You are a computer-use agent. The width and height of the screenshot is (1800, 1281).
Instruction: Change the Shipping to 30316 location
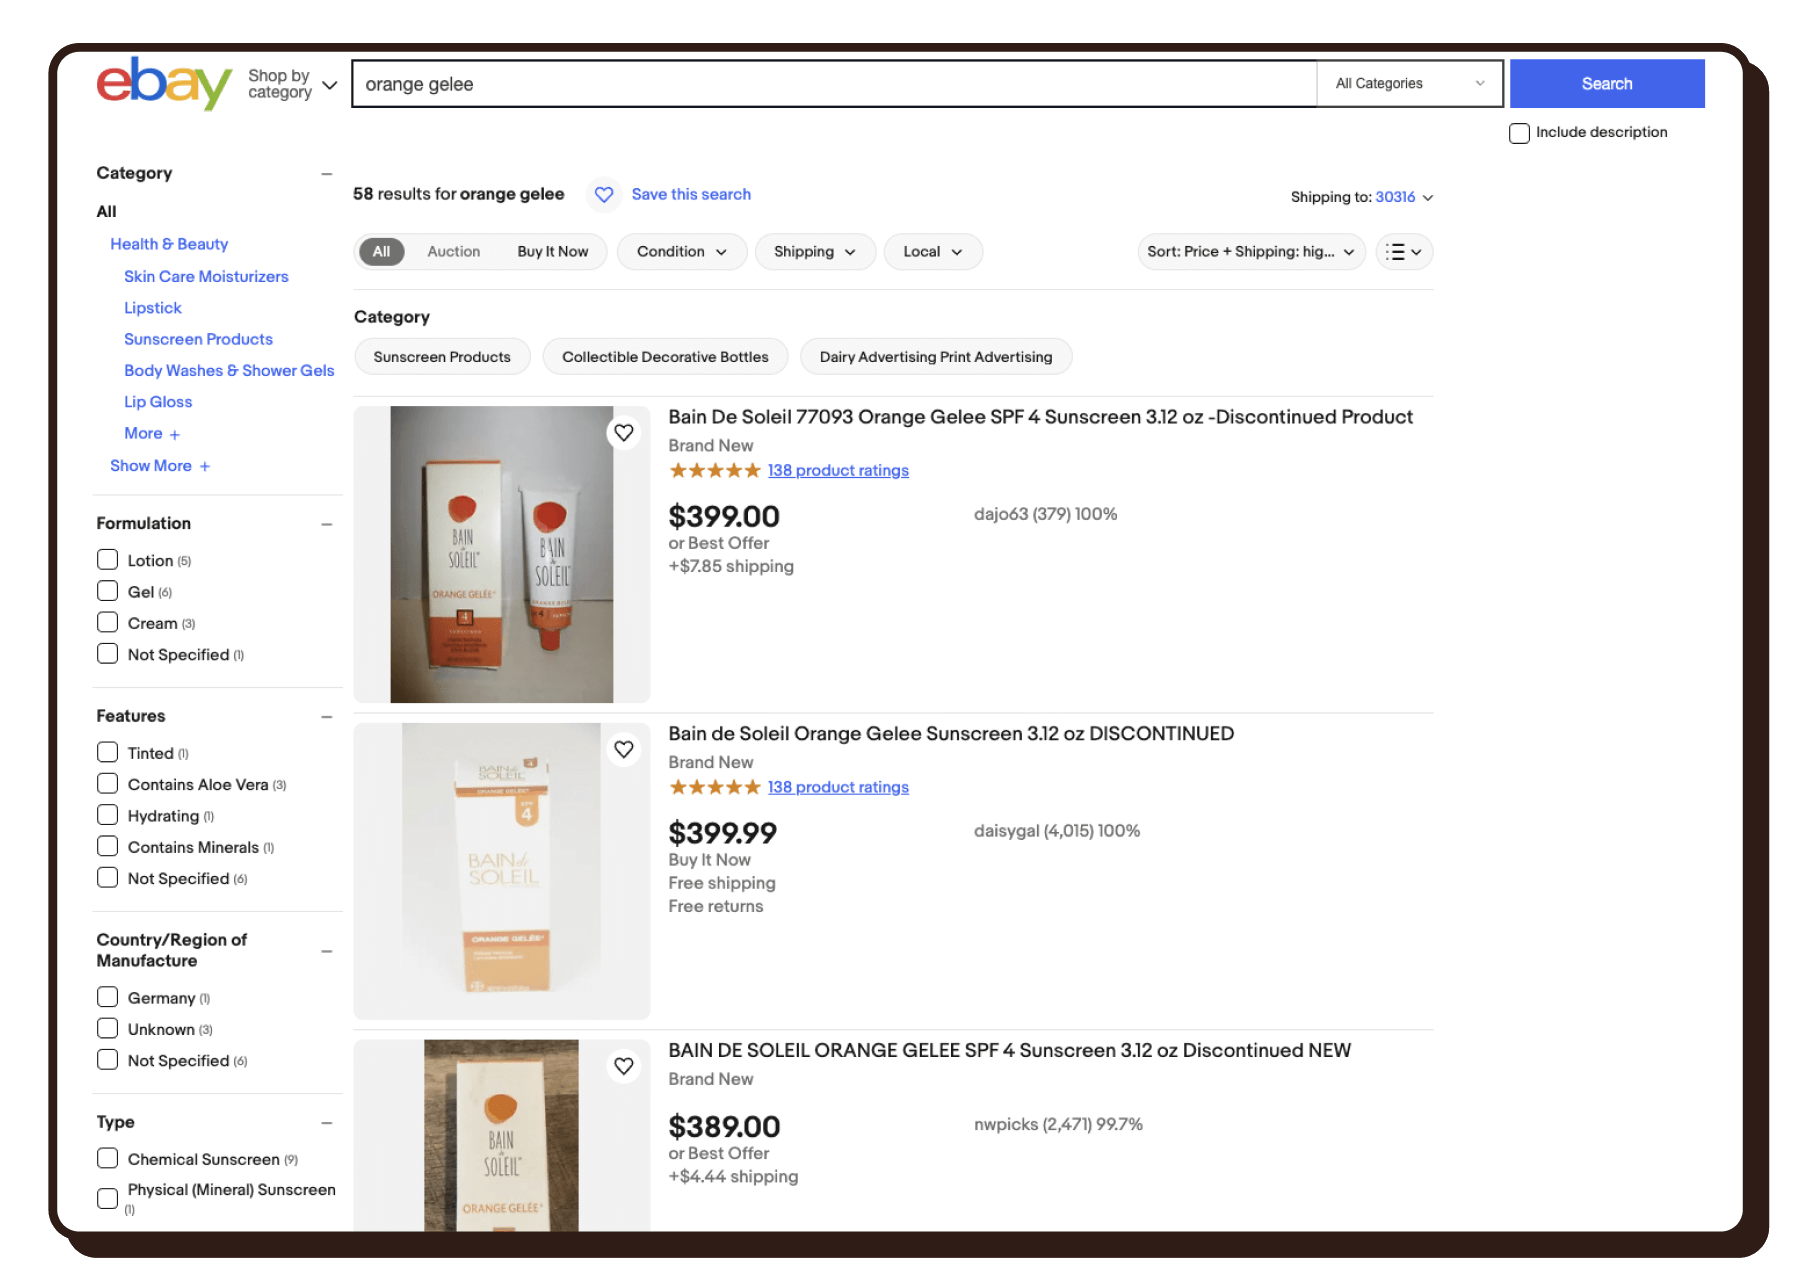1404,197
